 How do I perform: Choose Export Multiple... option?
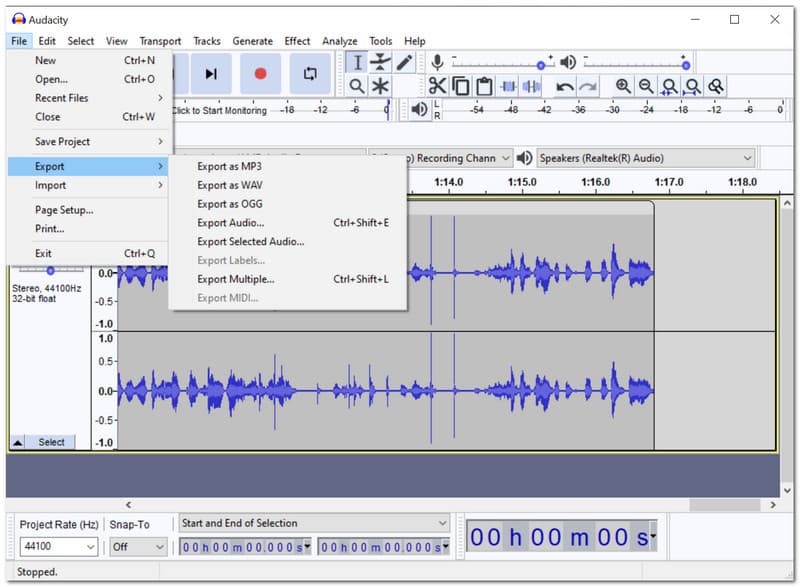288,279
